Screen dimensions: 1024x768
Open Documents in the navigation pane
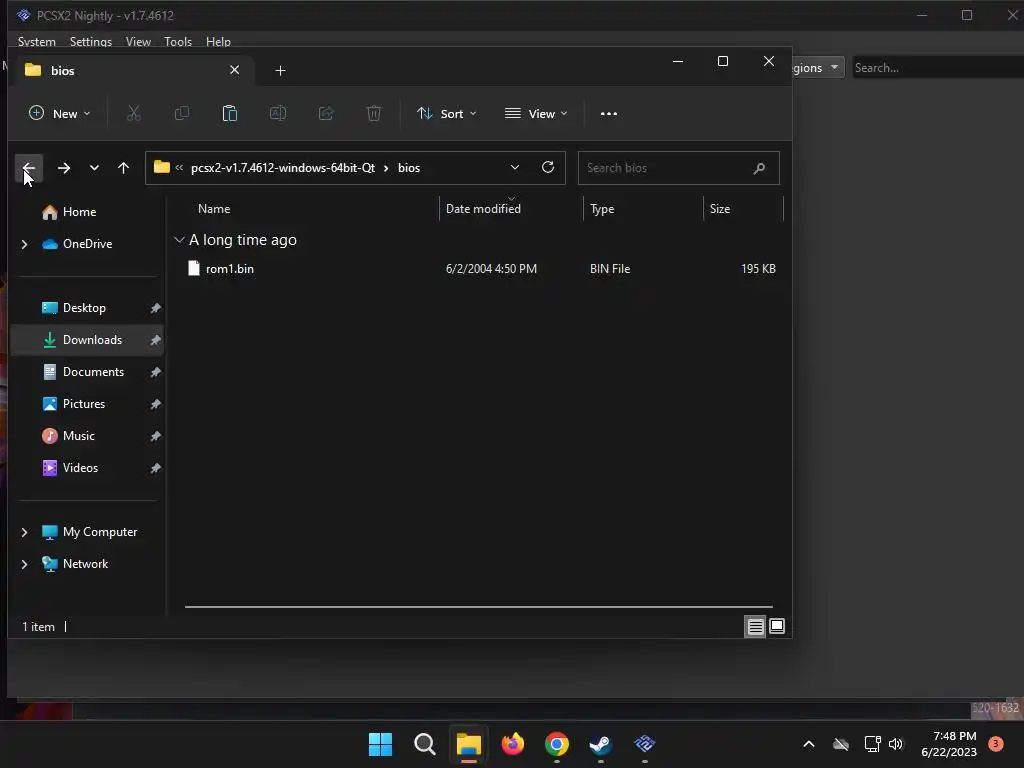click(93, 372)
